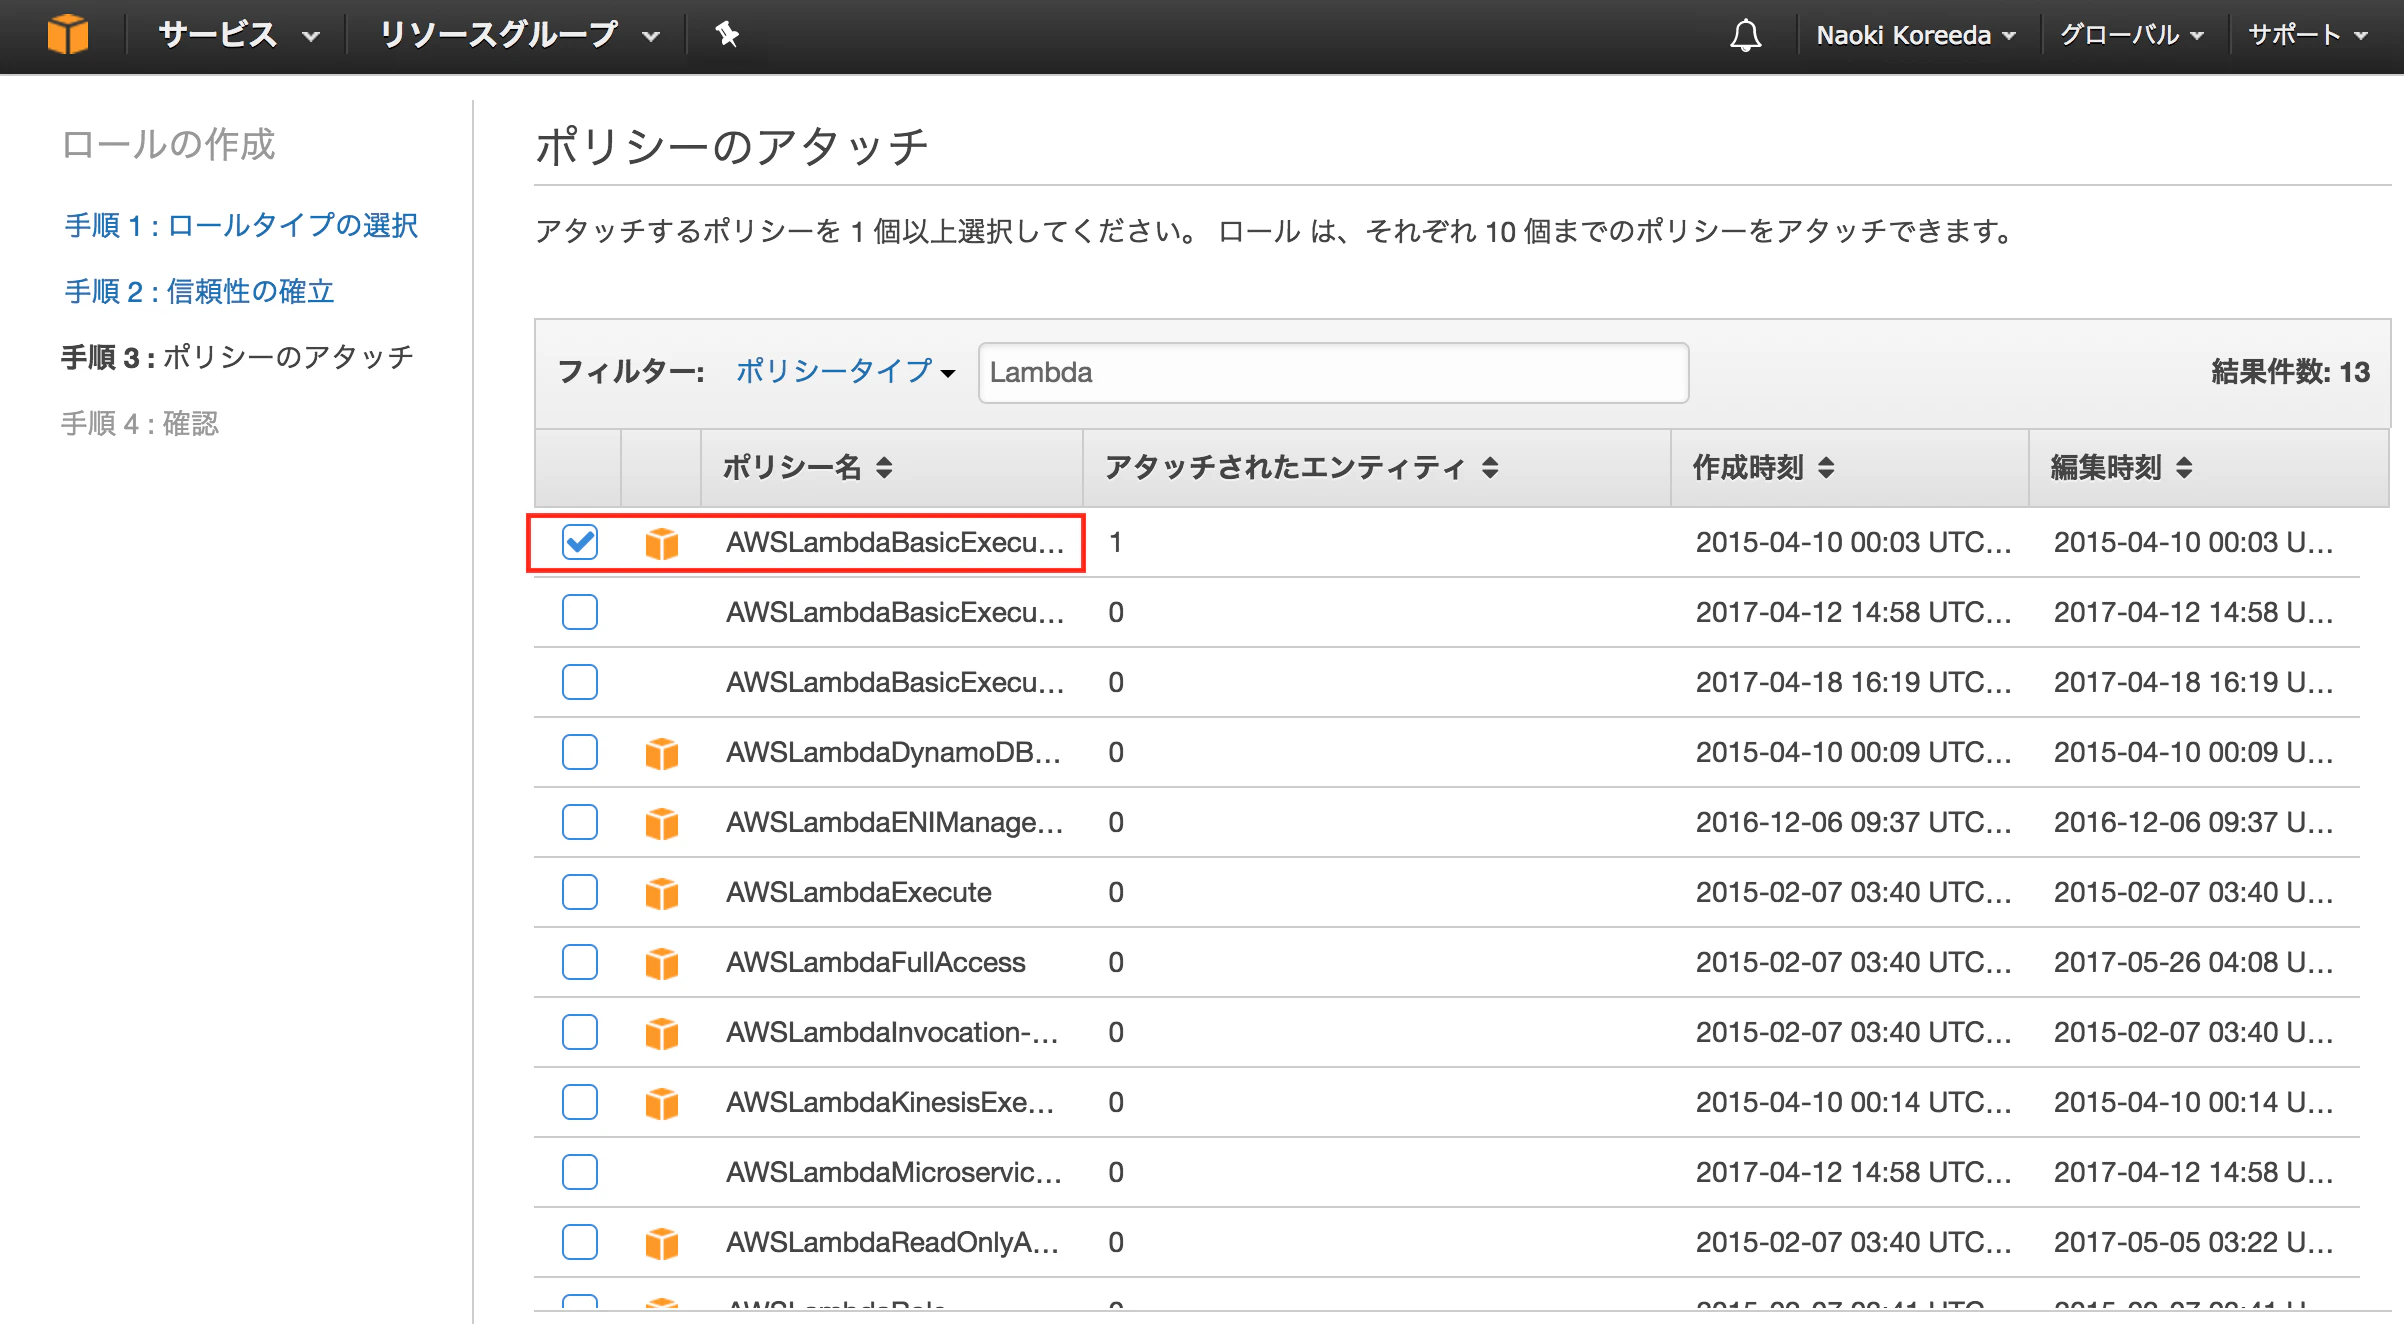
Task: Click the cube icon beside AWSLambdaReadOnlyA policy
Action: coord(662,1243)
